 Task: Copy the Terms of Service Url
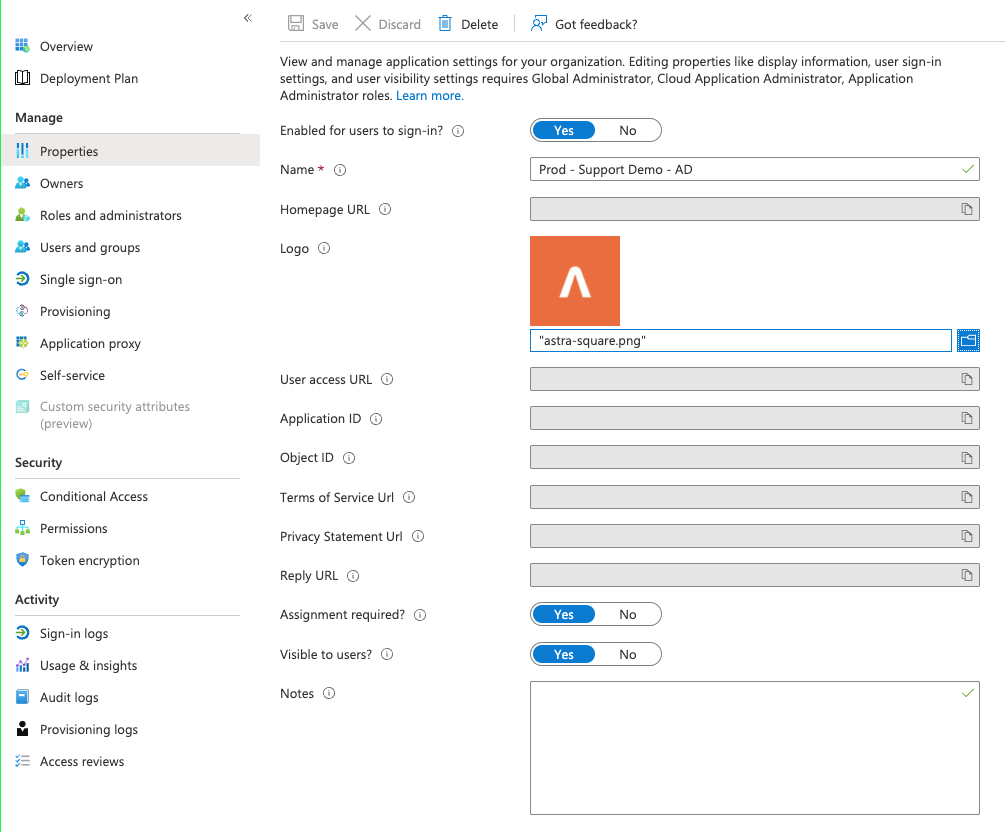point(967,497)
